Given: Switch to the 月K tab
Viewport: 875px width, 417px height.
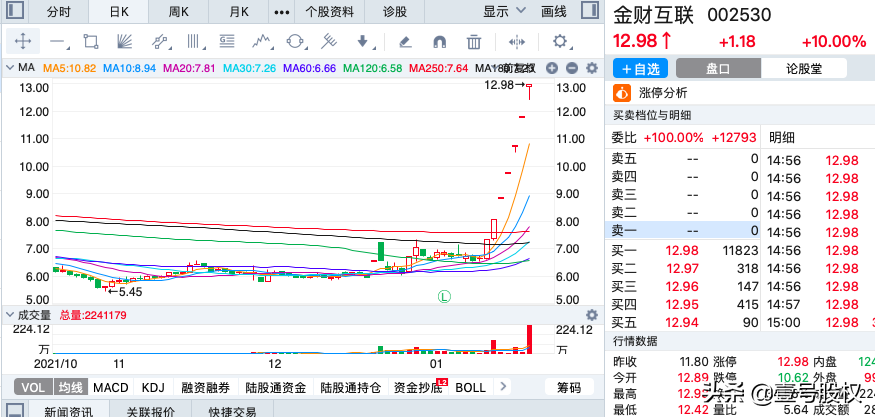Looking at the screenshot, I should point(239,11).
